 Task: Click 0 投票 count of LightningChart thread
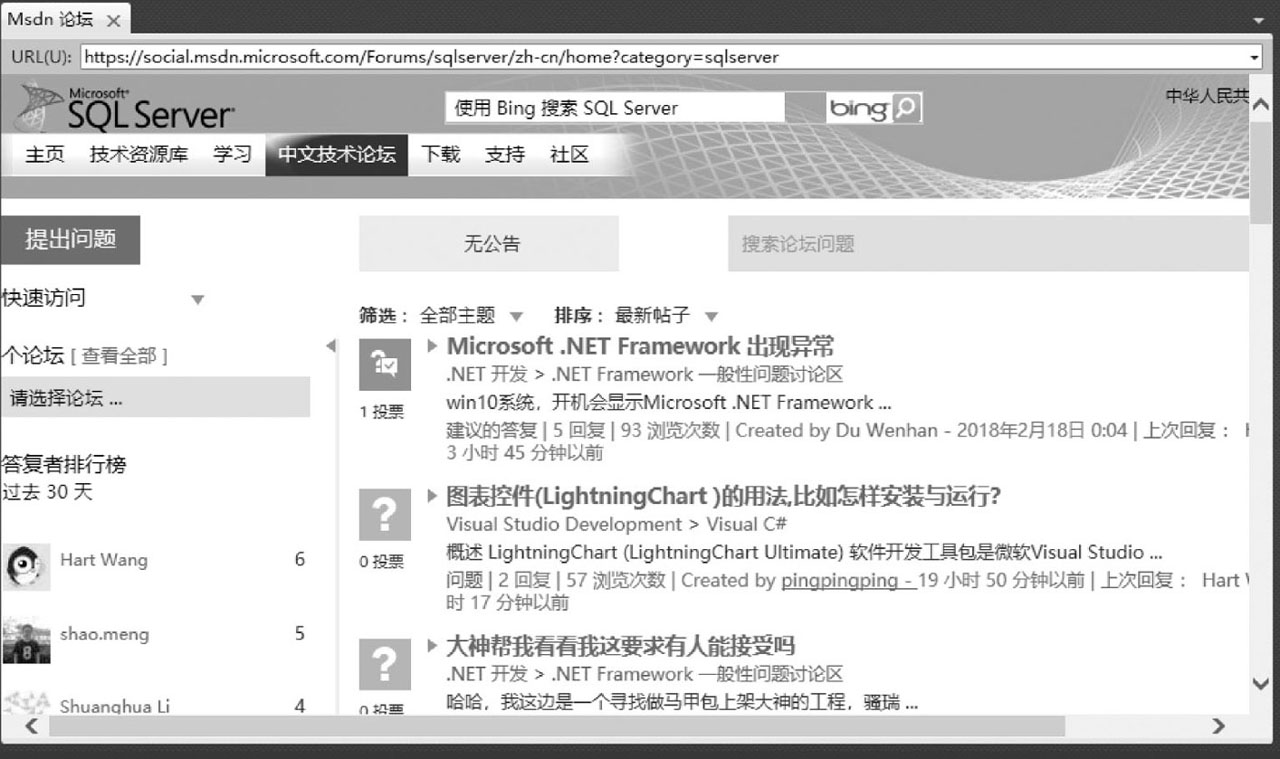click(382, 562)
